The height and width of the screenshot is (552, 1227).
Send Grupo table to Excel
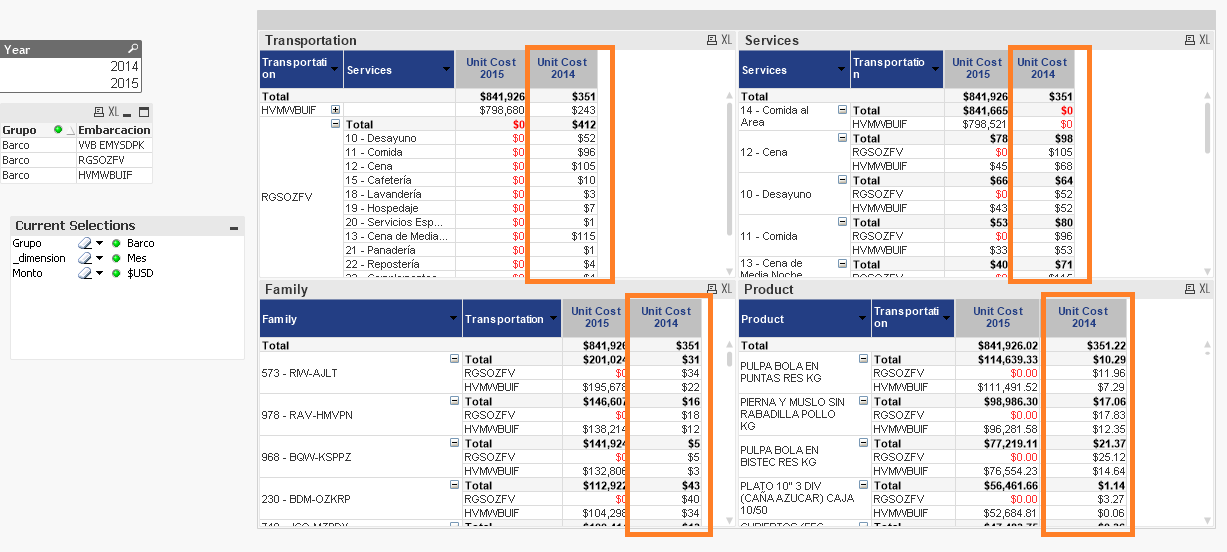click(x=114, y=112)
